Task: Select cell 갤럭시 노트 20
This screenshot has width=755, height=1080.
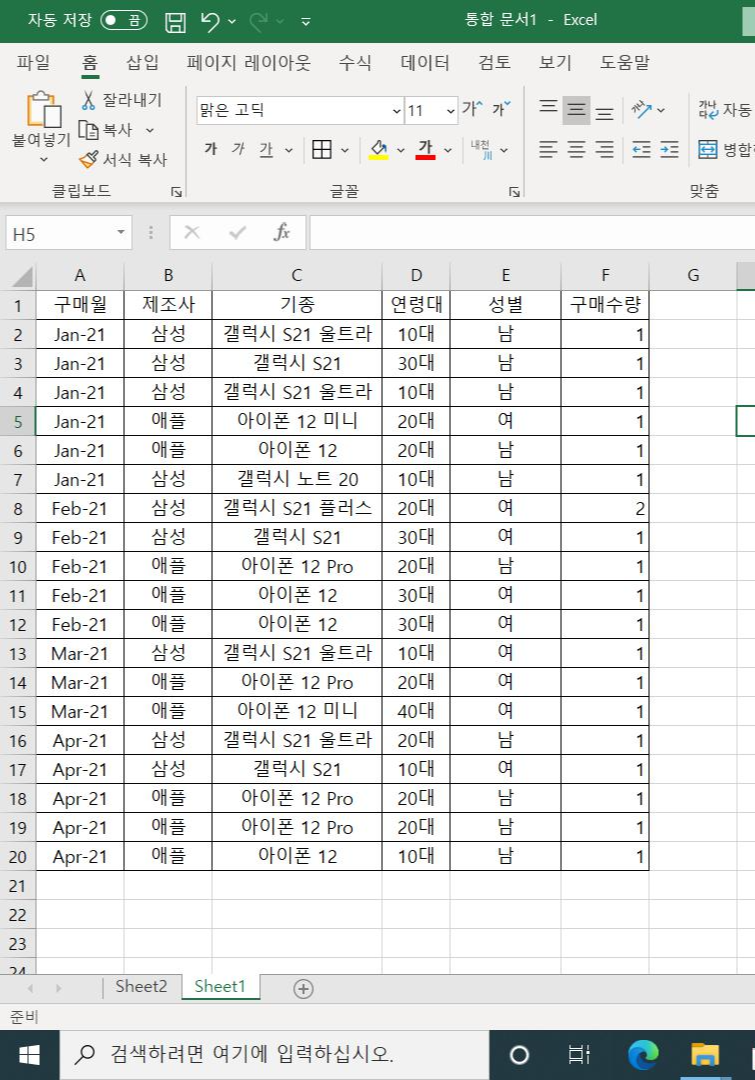Action: 297,479
